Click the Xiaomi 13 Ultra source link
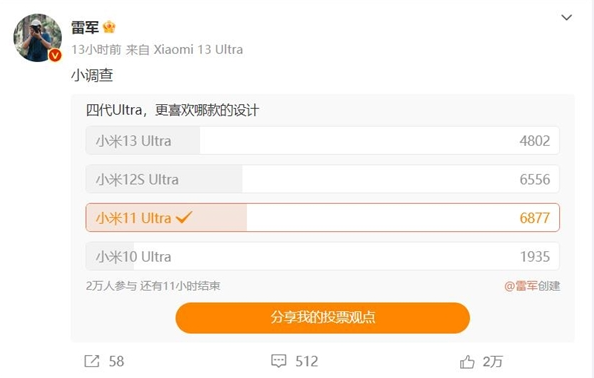594x378 pixels. tap(198, 50)
